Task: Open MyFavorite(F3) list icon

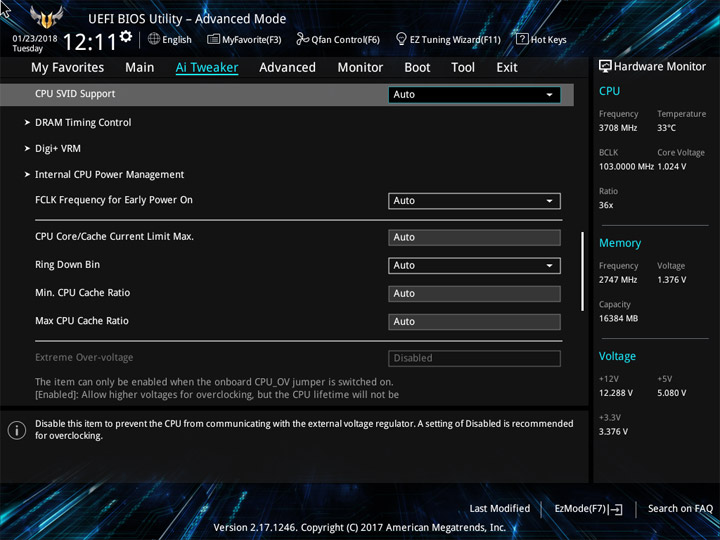Action: pos(213,39)
